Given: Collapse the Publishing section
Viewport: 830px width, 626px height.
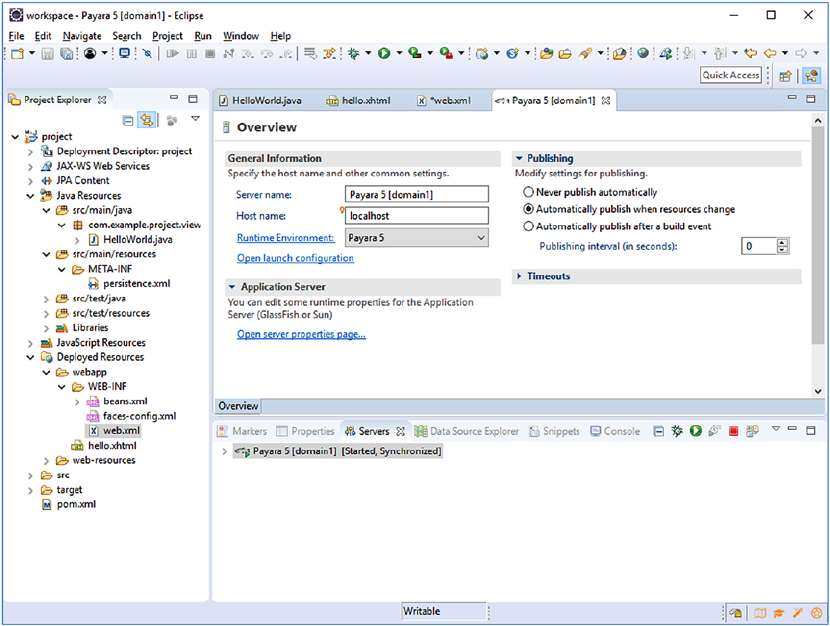Looking at the screenshot, I should pyautogui.click(x=519, y=158).
